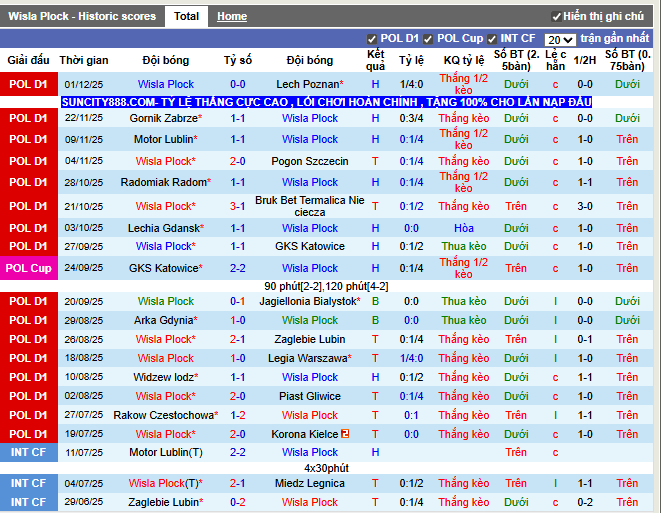This screenshot has height=513, width=661.
Task: Click the 'Tỷ số' column header
Action: 238,60
